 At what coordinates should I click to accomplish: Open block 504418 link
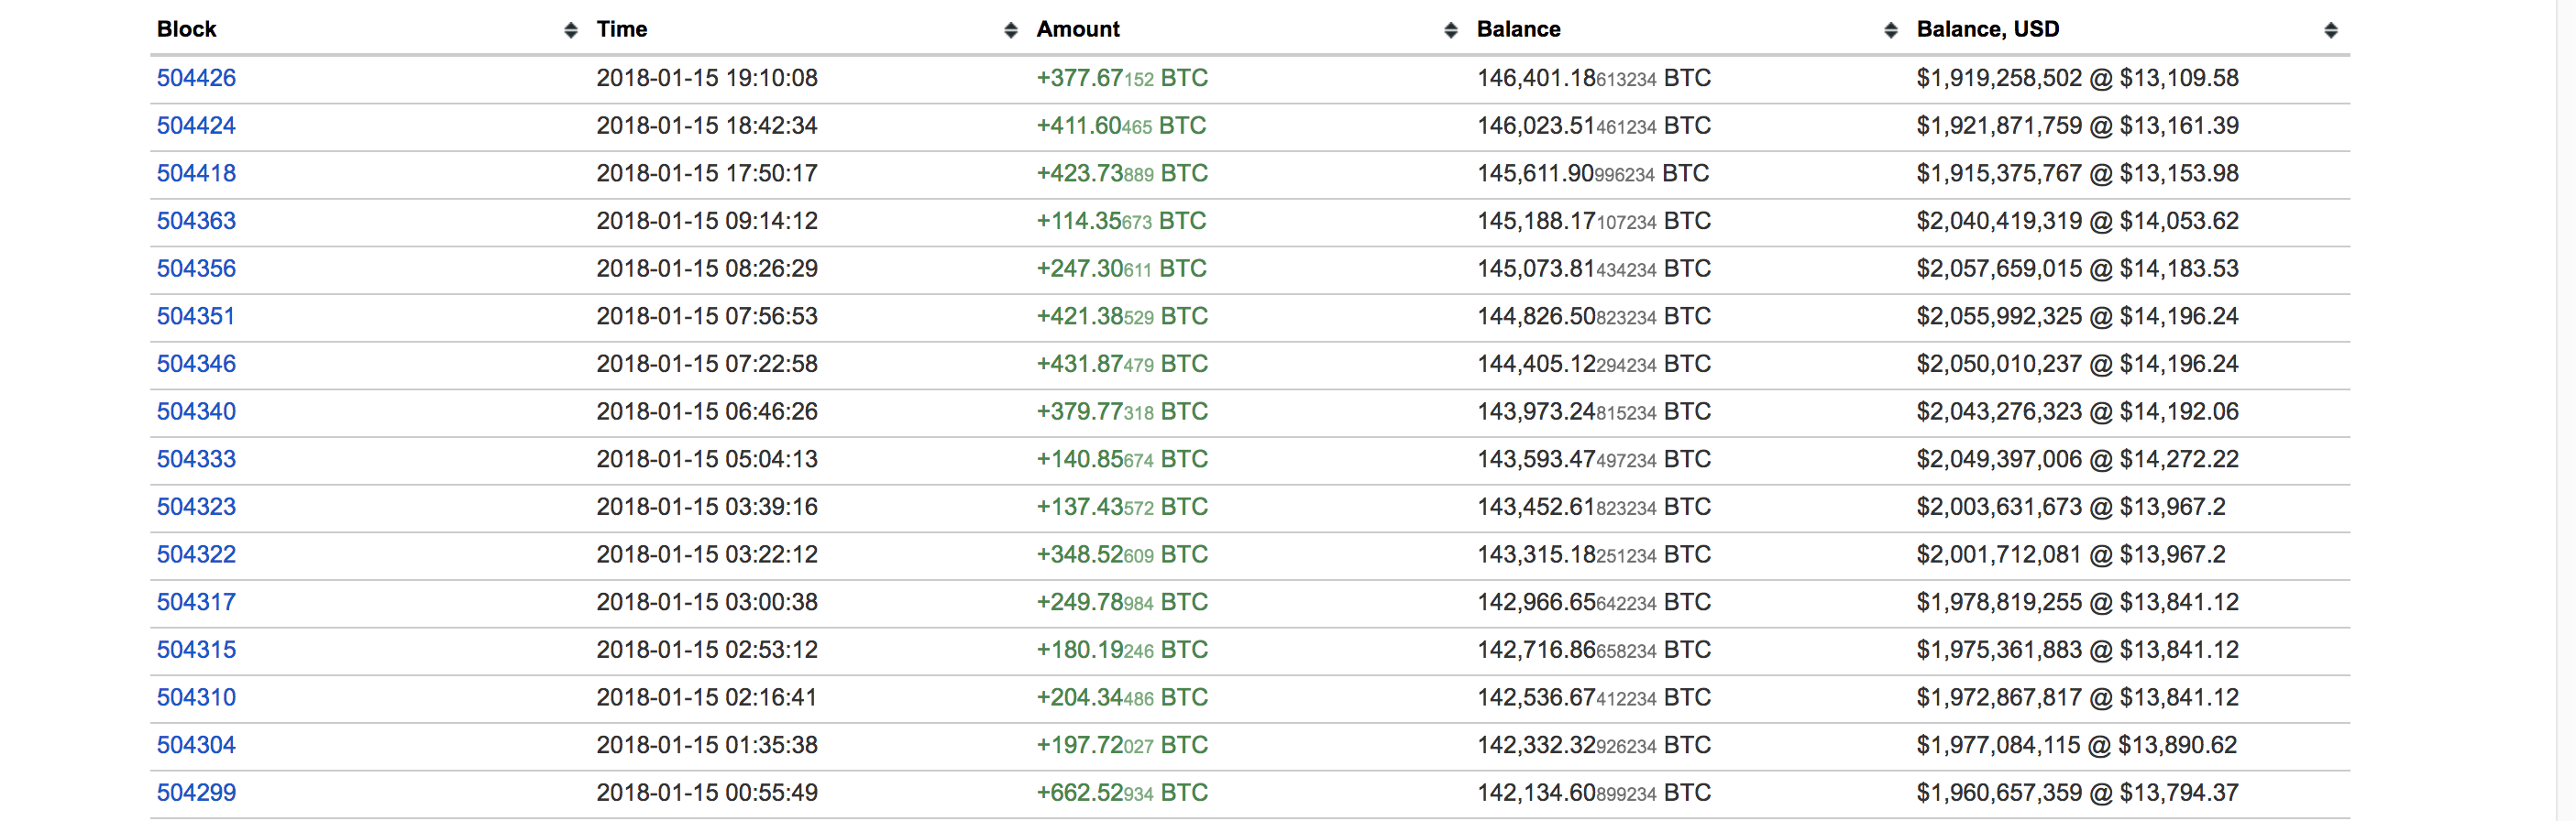196,173
